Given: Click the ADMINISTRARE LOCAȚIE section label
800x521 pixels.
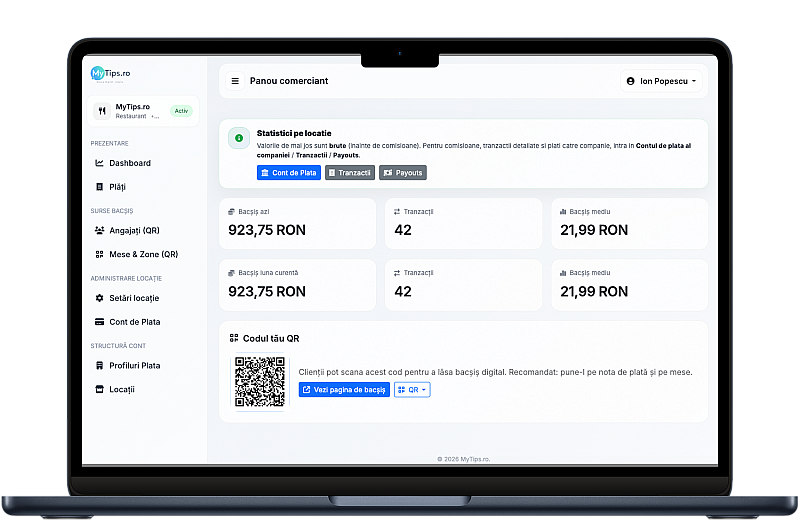Looking at the screenshot, I should click(126, 279).
